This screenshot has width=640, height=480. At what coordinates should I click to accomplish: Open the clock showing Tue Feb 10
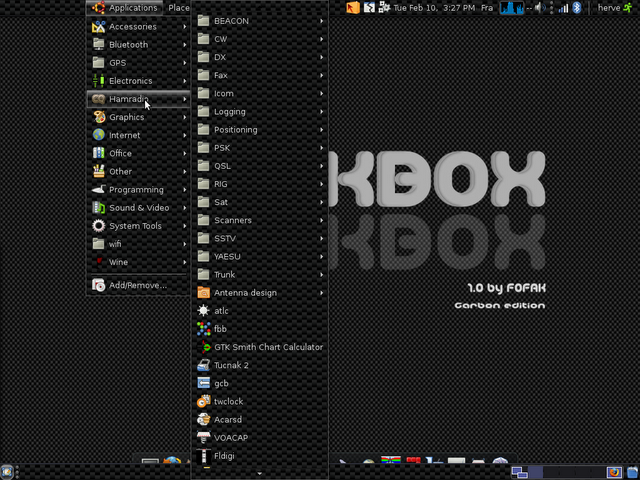[434, 8]
